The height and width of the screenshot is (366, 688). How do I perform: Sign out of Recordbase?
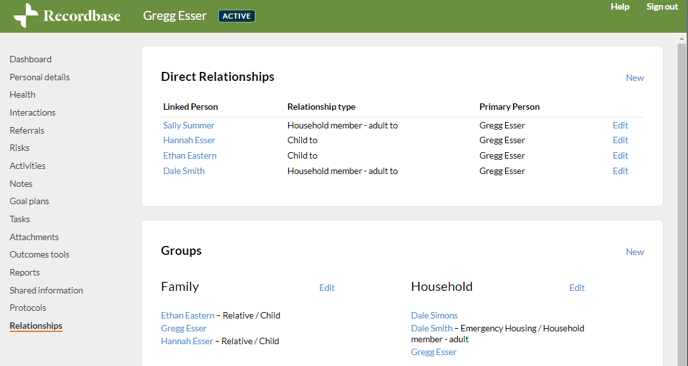[x=662, y=7]
